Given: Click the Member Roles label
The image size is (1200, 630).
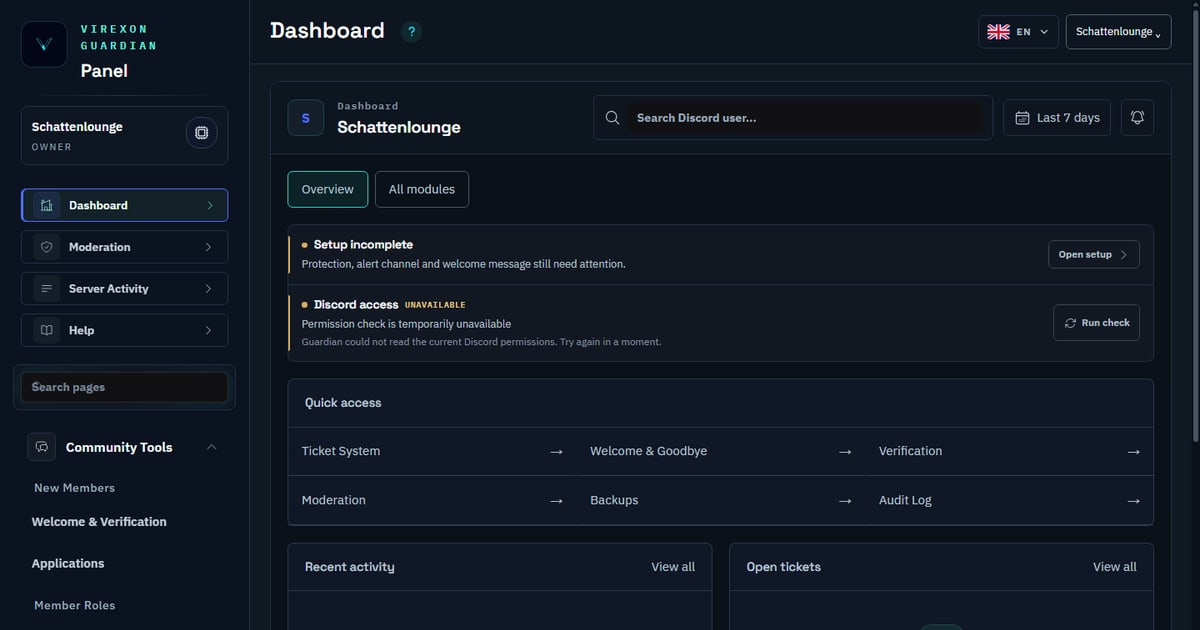Looking at the screenshot, I should click(74, 606).
